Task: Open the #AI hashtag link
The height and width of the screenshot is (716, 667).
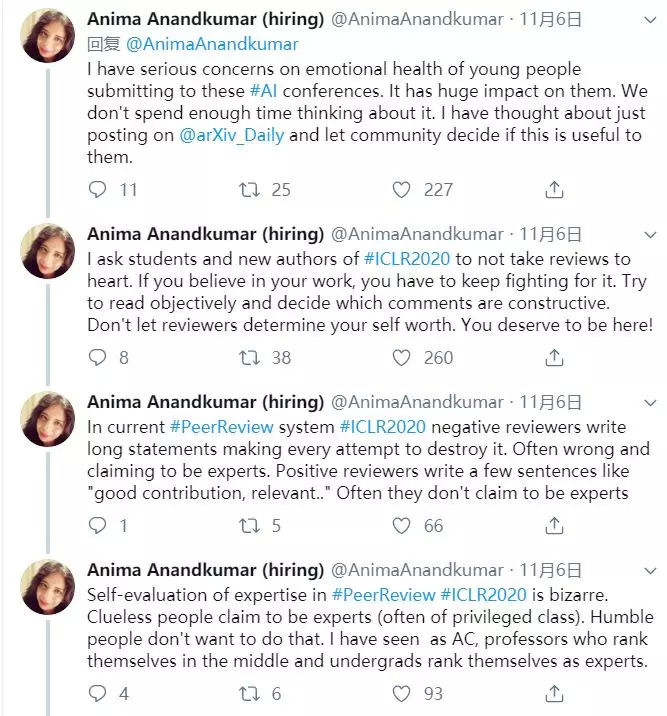Action: click(x=264, y=91)
